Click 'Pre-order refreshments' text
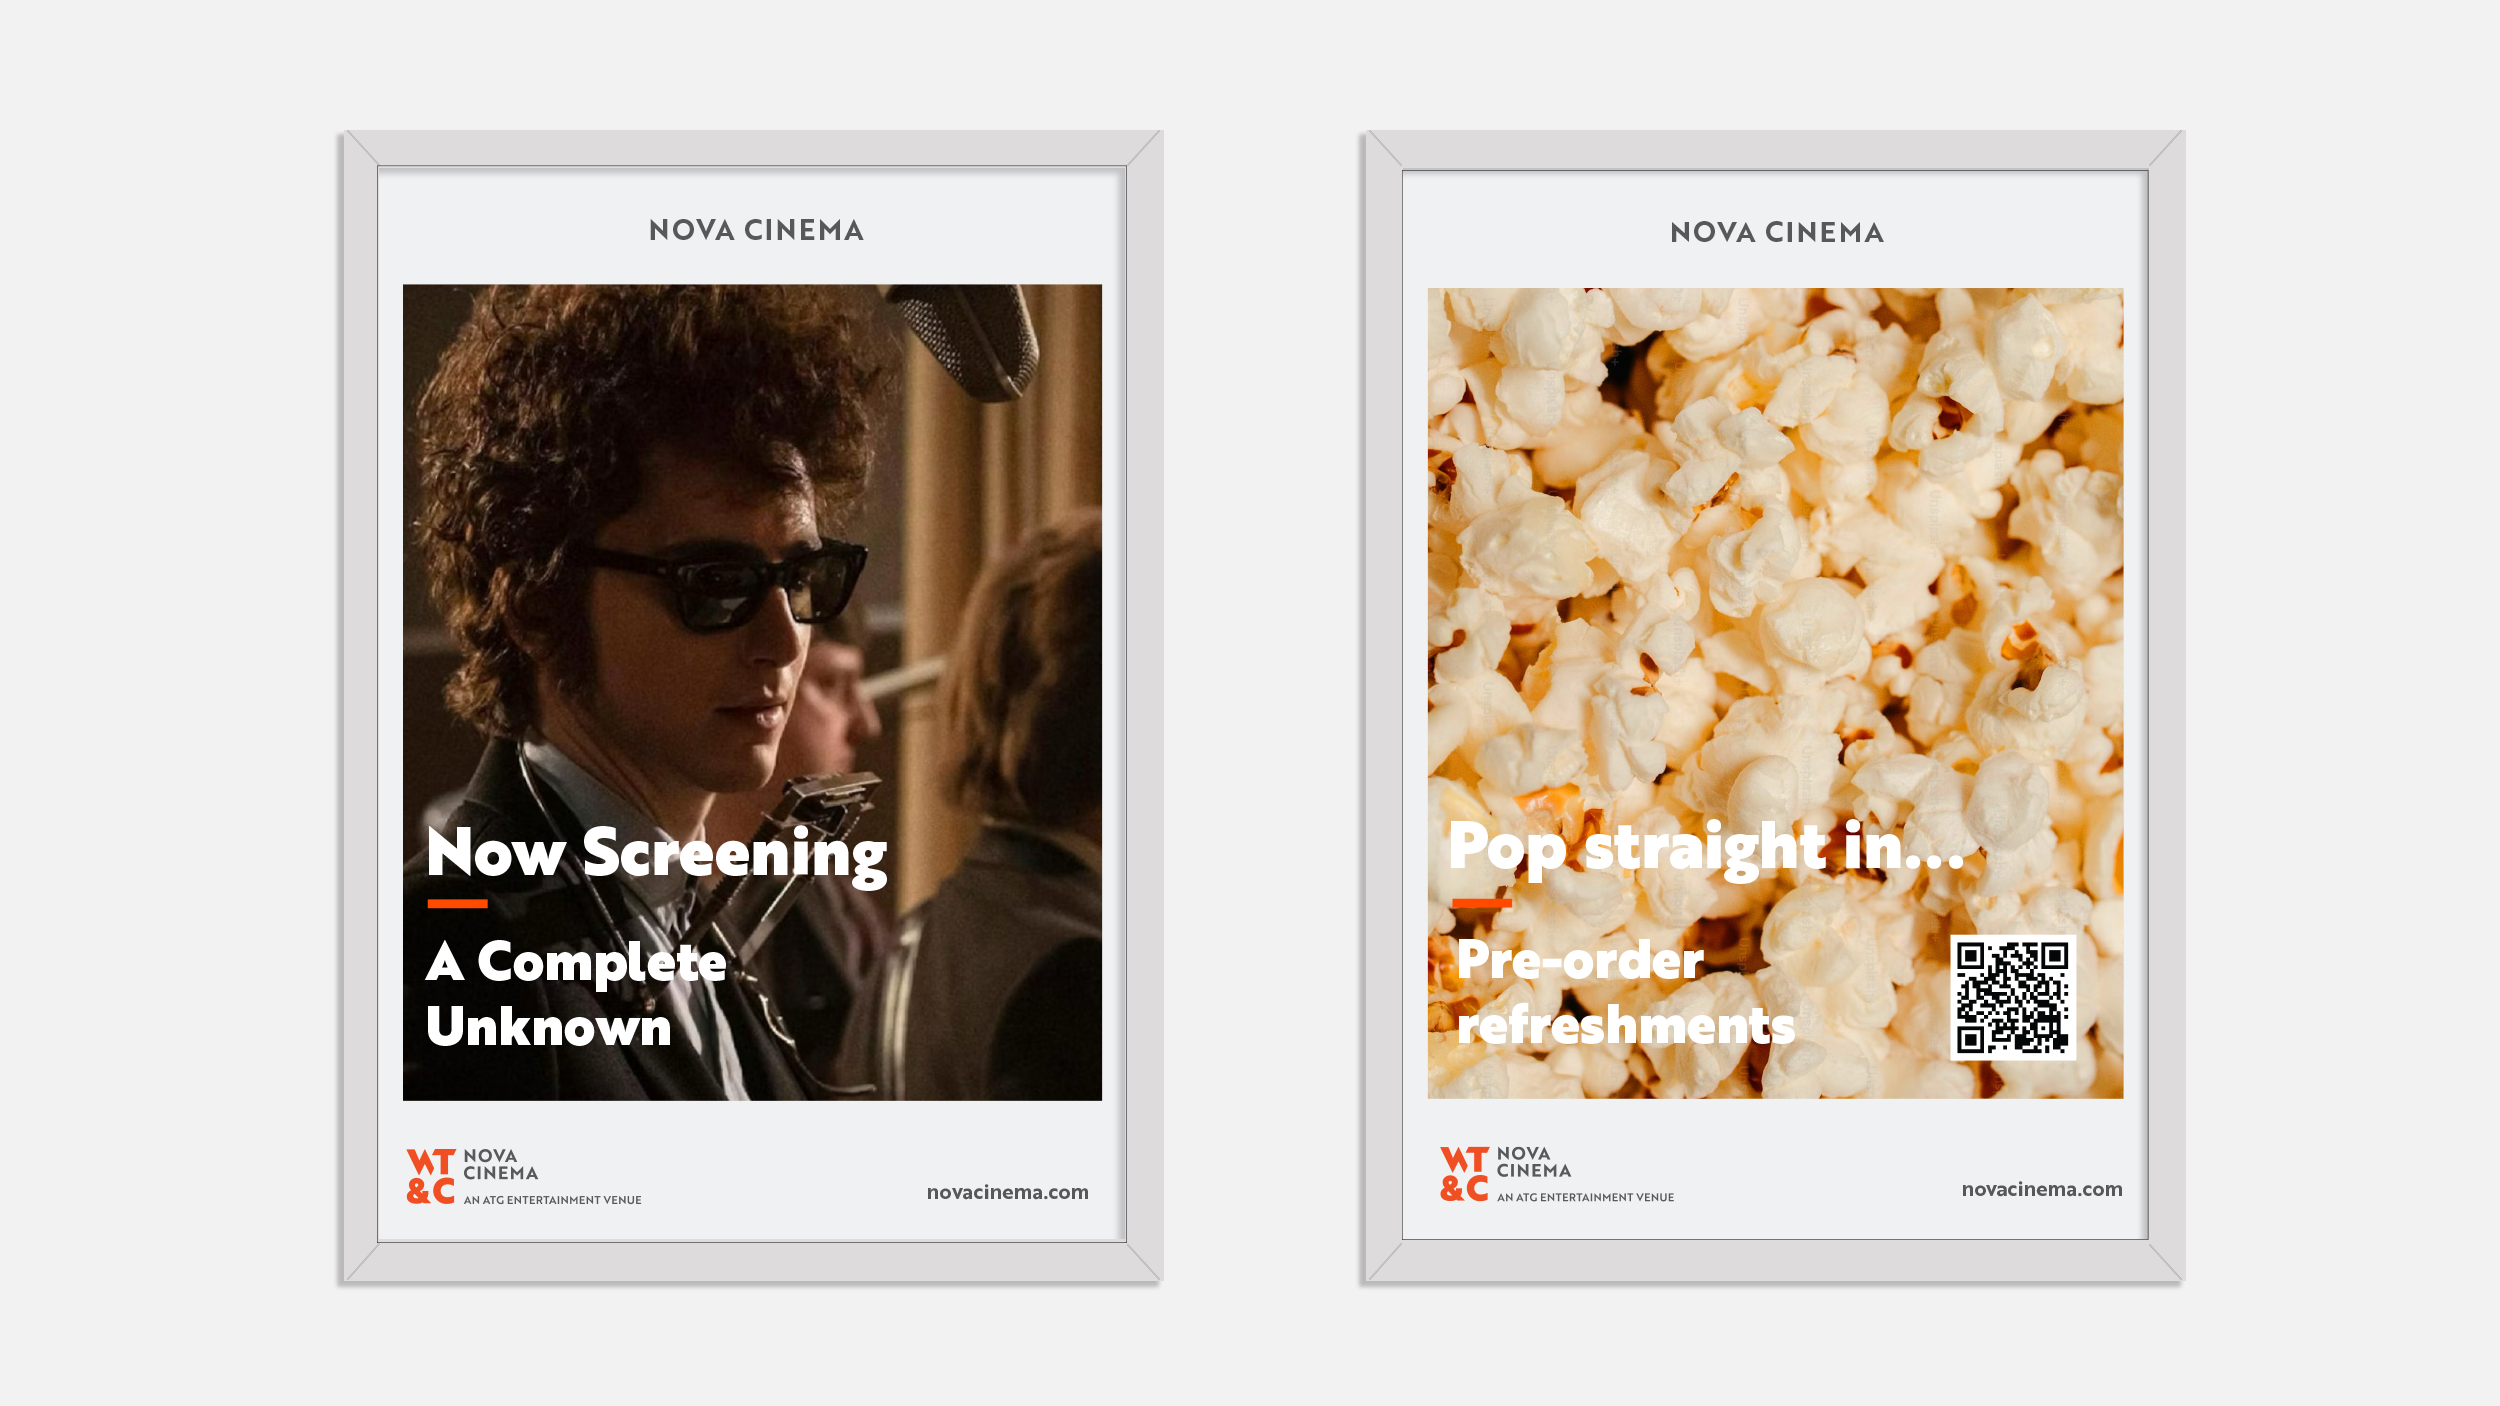The height and width of the screenshot is (1406, 2500). [x=1626, y=993]
